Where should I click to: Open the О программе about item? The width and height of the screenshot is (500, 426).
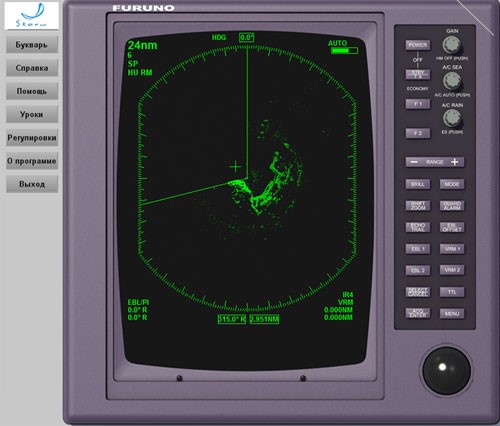point(32,161)
